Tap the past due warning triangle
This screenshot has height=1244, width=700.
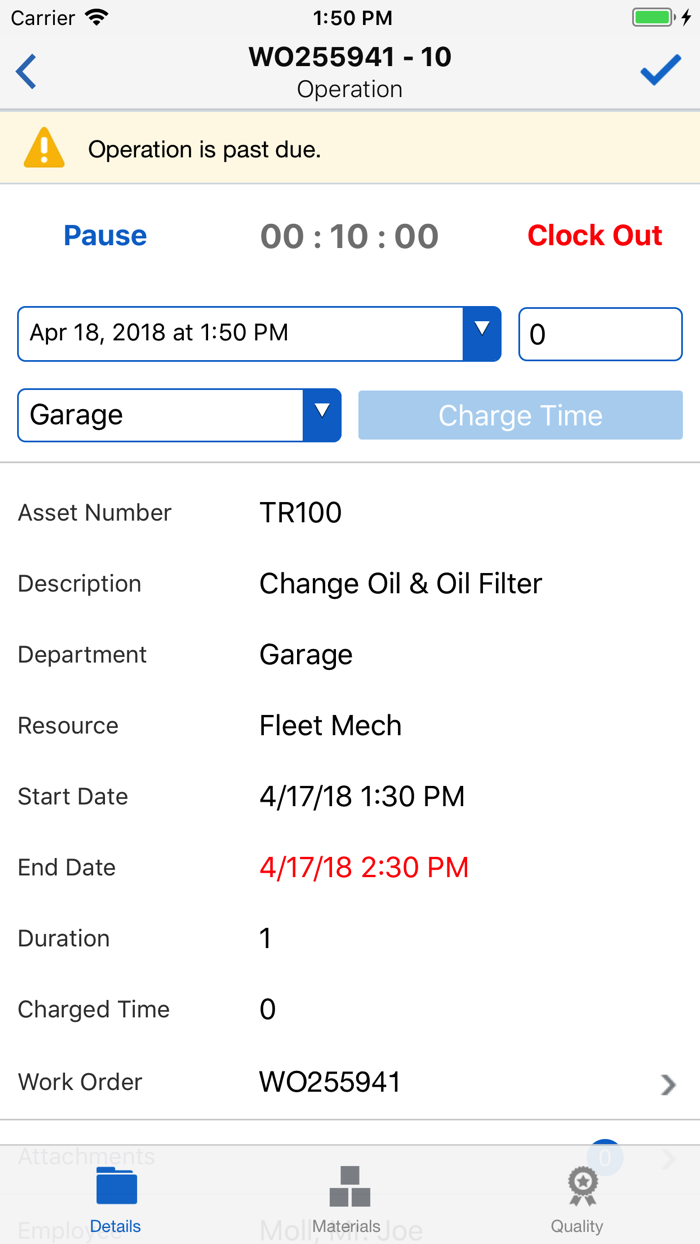[43, 147]
